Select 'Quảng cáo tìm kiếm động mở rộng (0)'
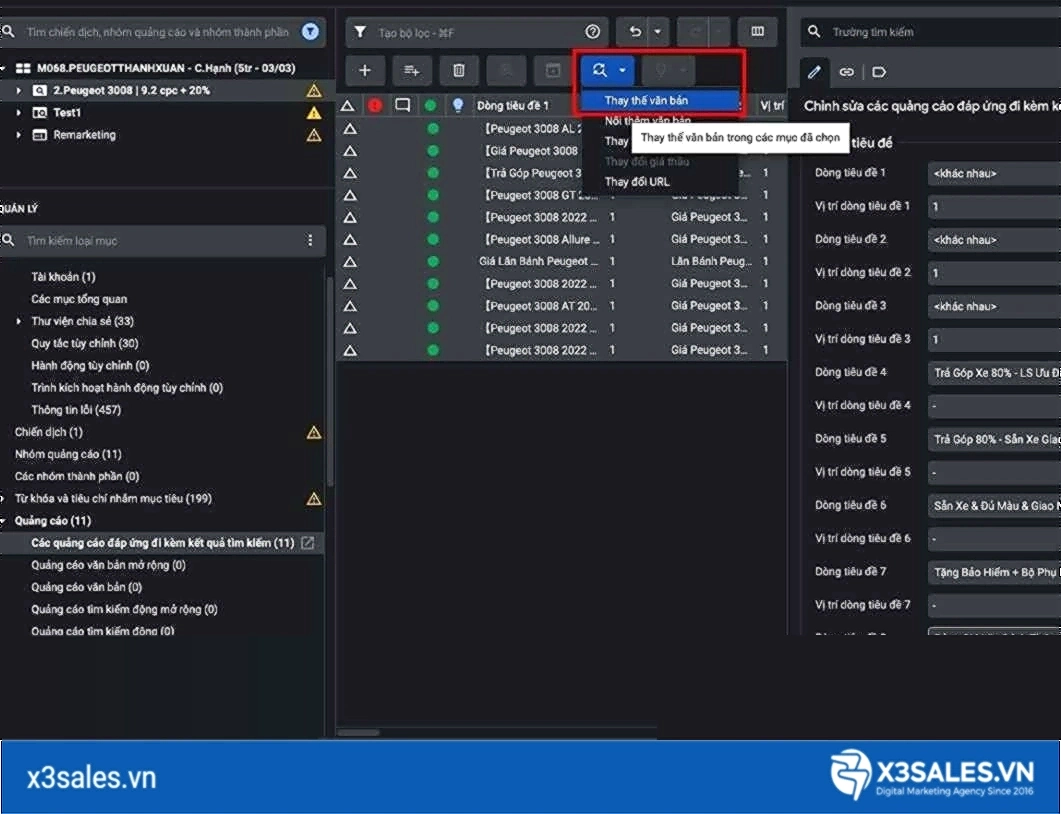Viewport: 1061px width, 814px height. [125, 610]
